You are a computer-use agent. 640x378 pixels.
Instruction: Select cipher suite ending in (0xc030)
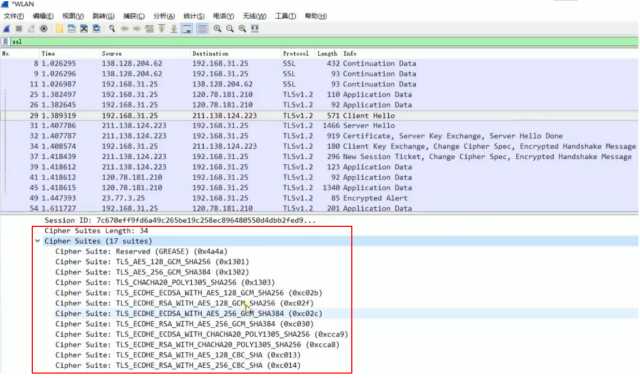coord(184,324)
